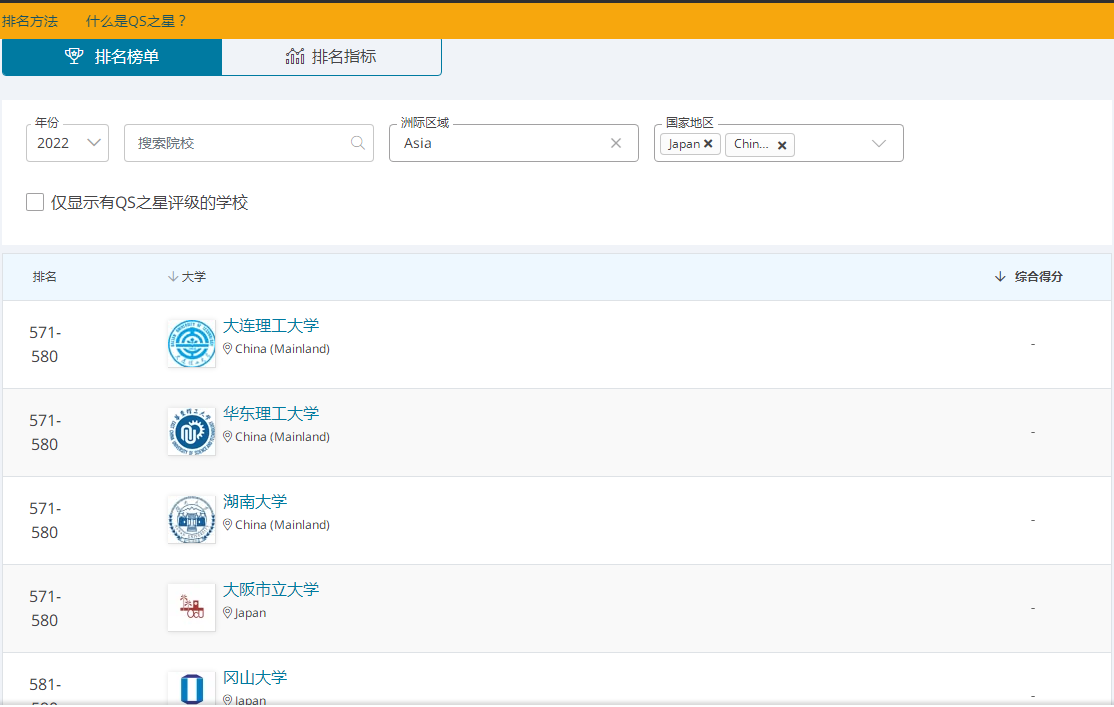Screen dimensions: 1114x707
Task: Sort by 大学 column header
Action: pos(187,276)
